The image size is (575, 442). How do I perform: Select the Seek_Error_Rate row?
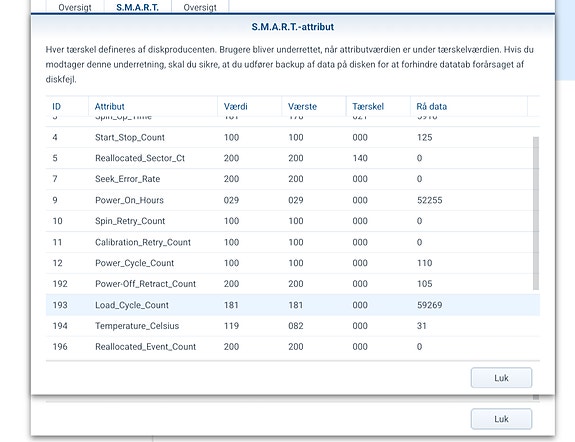click(293, 179)
